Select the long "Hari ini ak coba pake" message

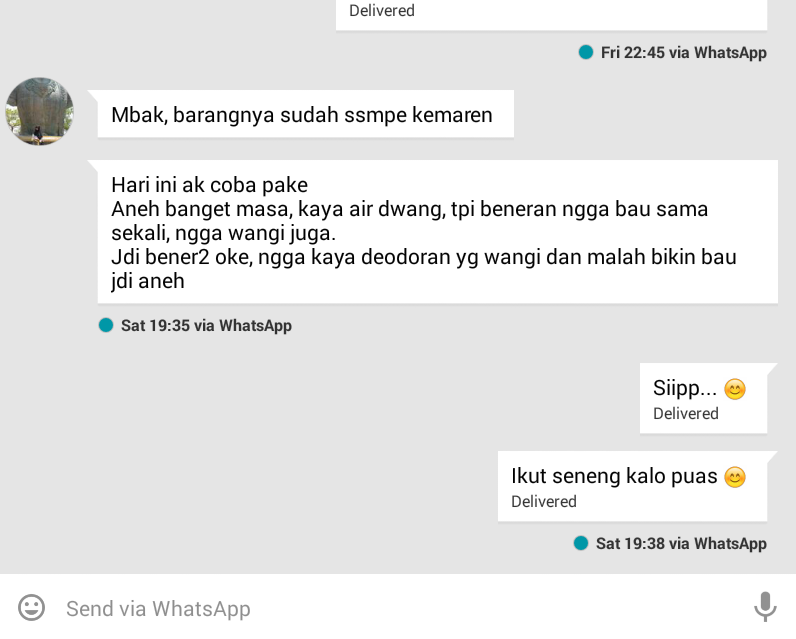[x=438, y=232]
